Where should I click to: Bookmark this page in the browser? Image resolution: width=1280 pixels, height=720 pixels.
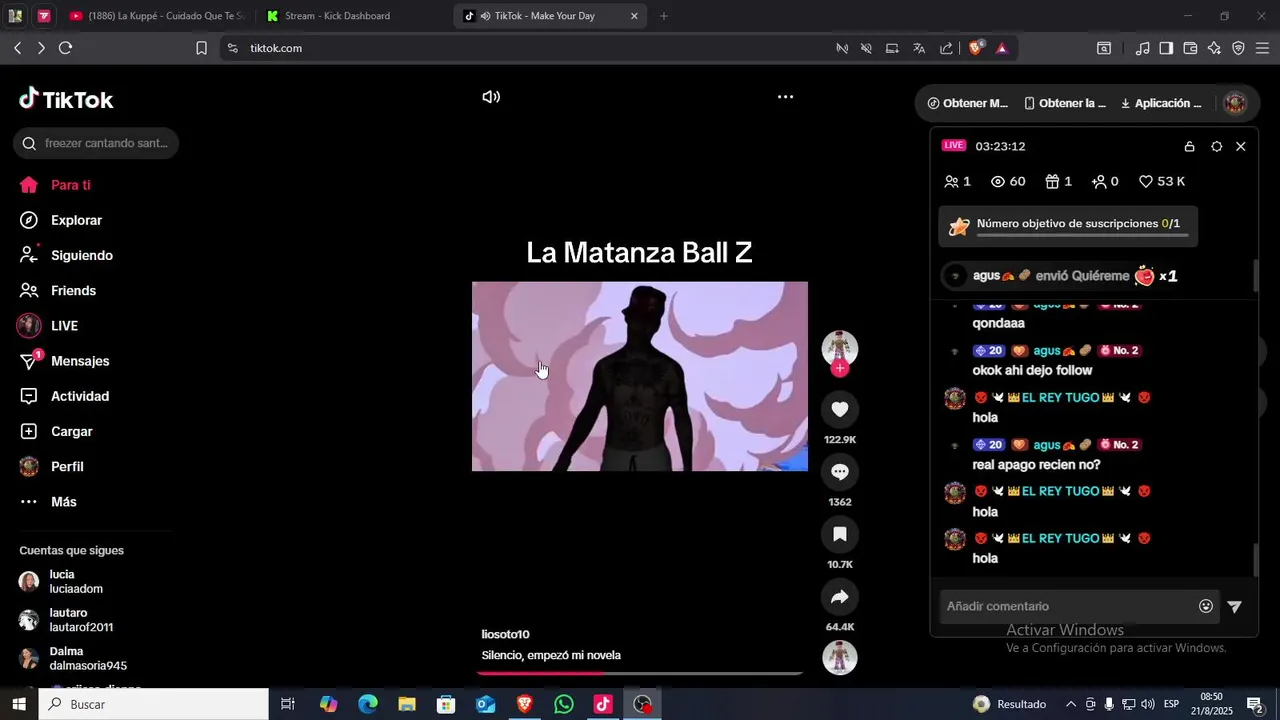(x=201, y=48)
